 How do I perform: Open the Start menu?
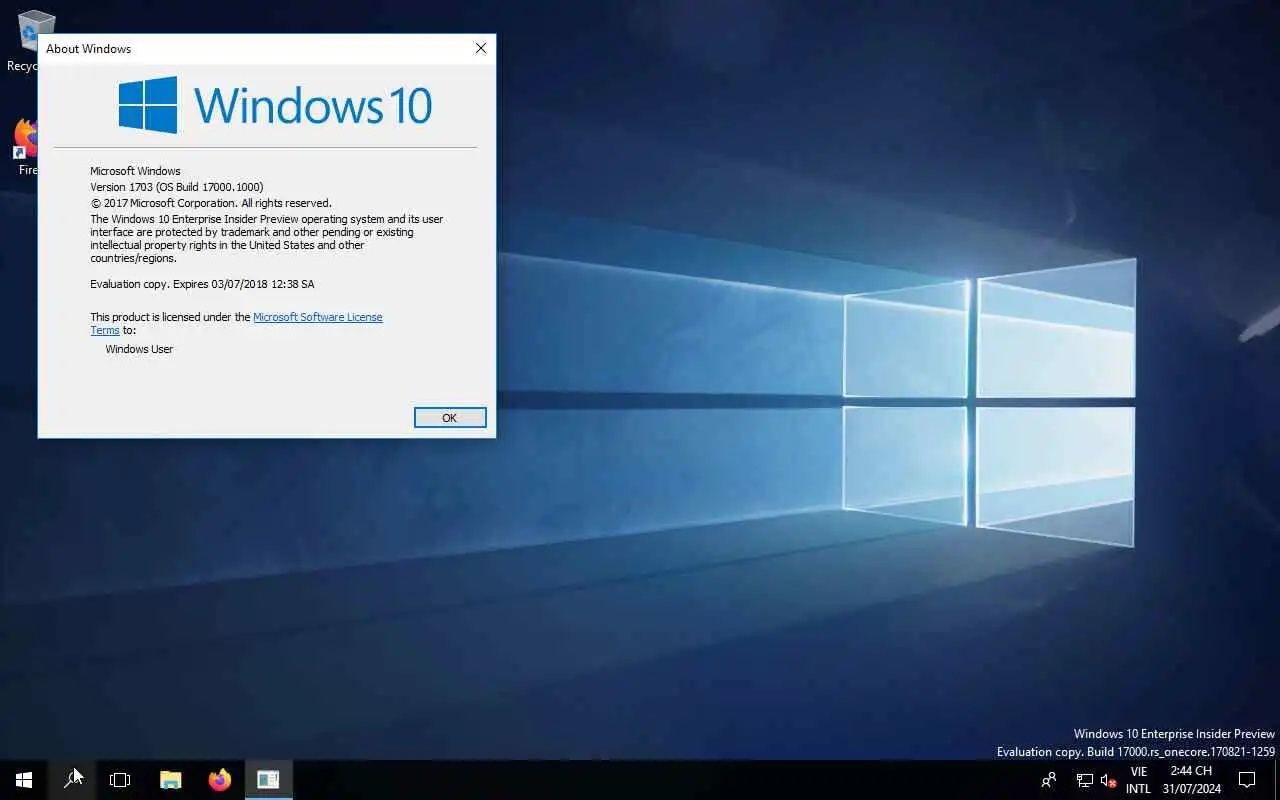24,780
